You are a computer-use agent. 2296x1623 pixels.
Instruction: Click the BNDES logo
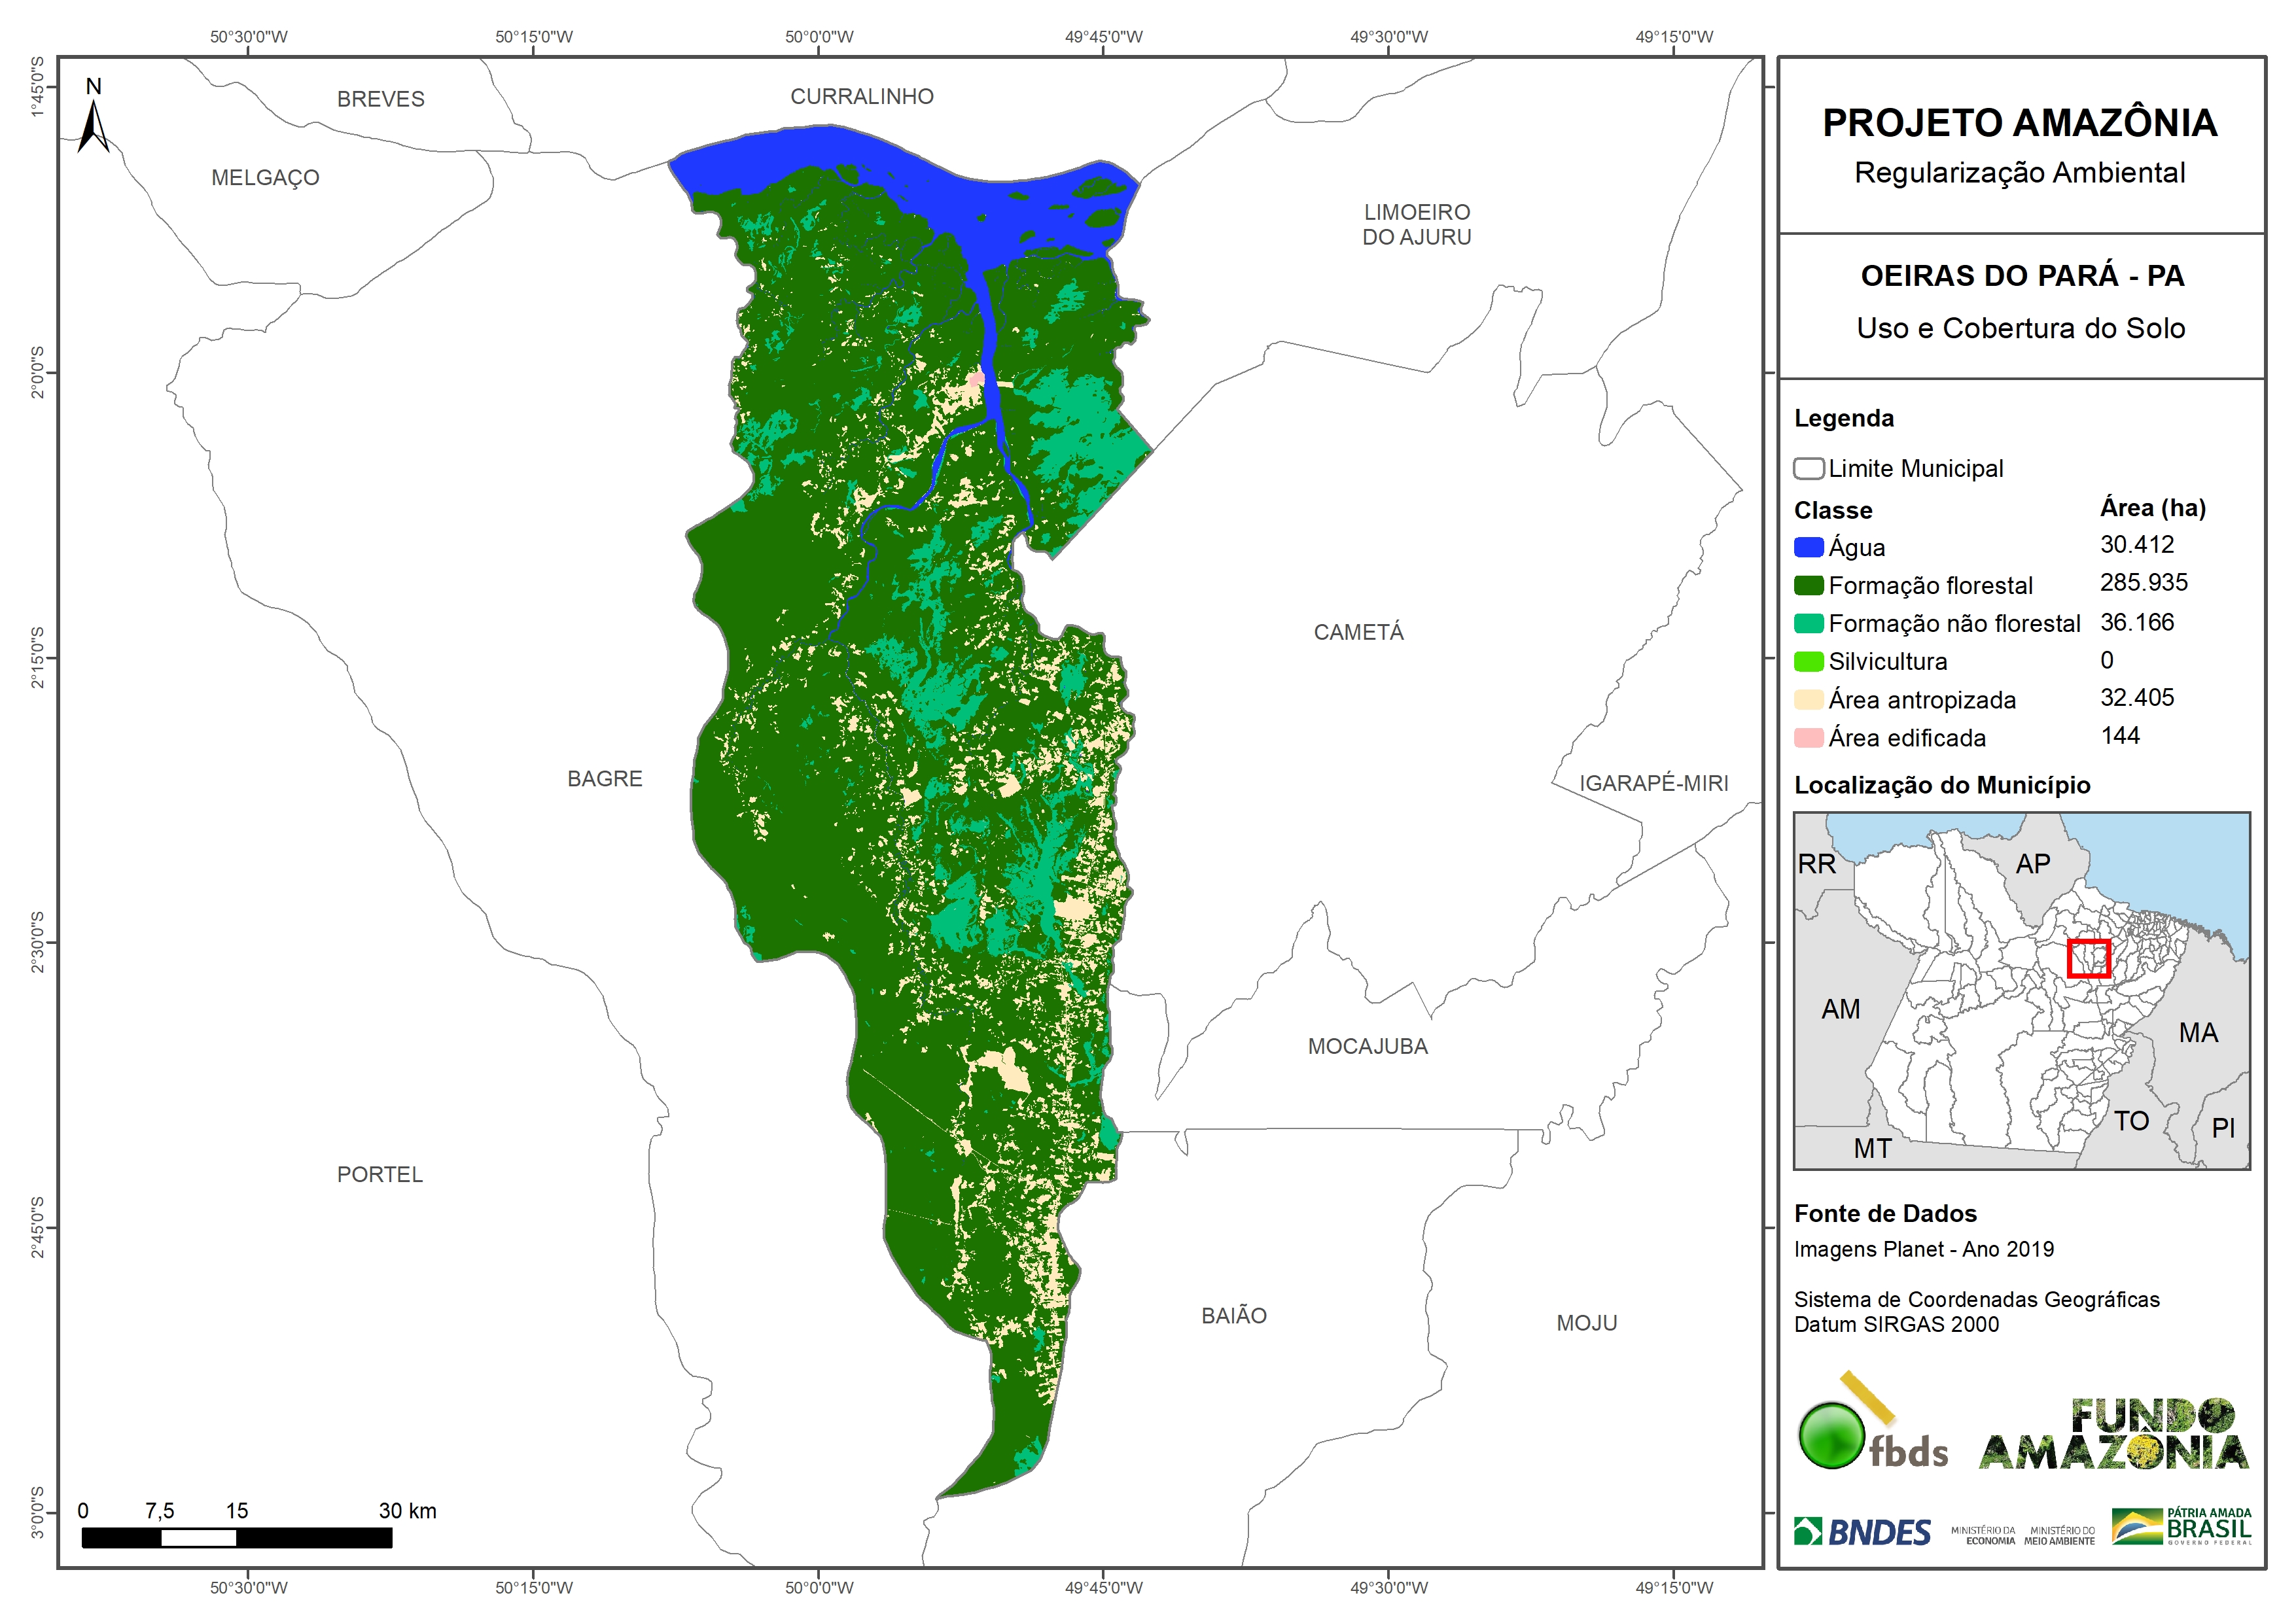(x=1862, y=1532)
